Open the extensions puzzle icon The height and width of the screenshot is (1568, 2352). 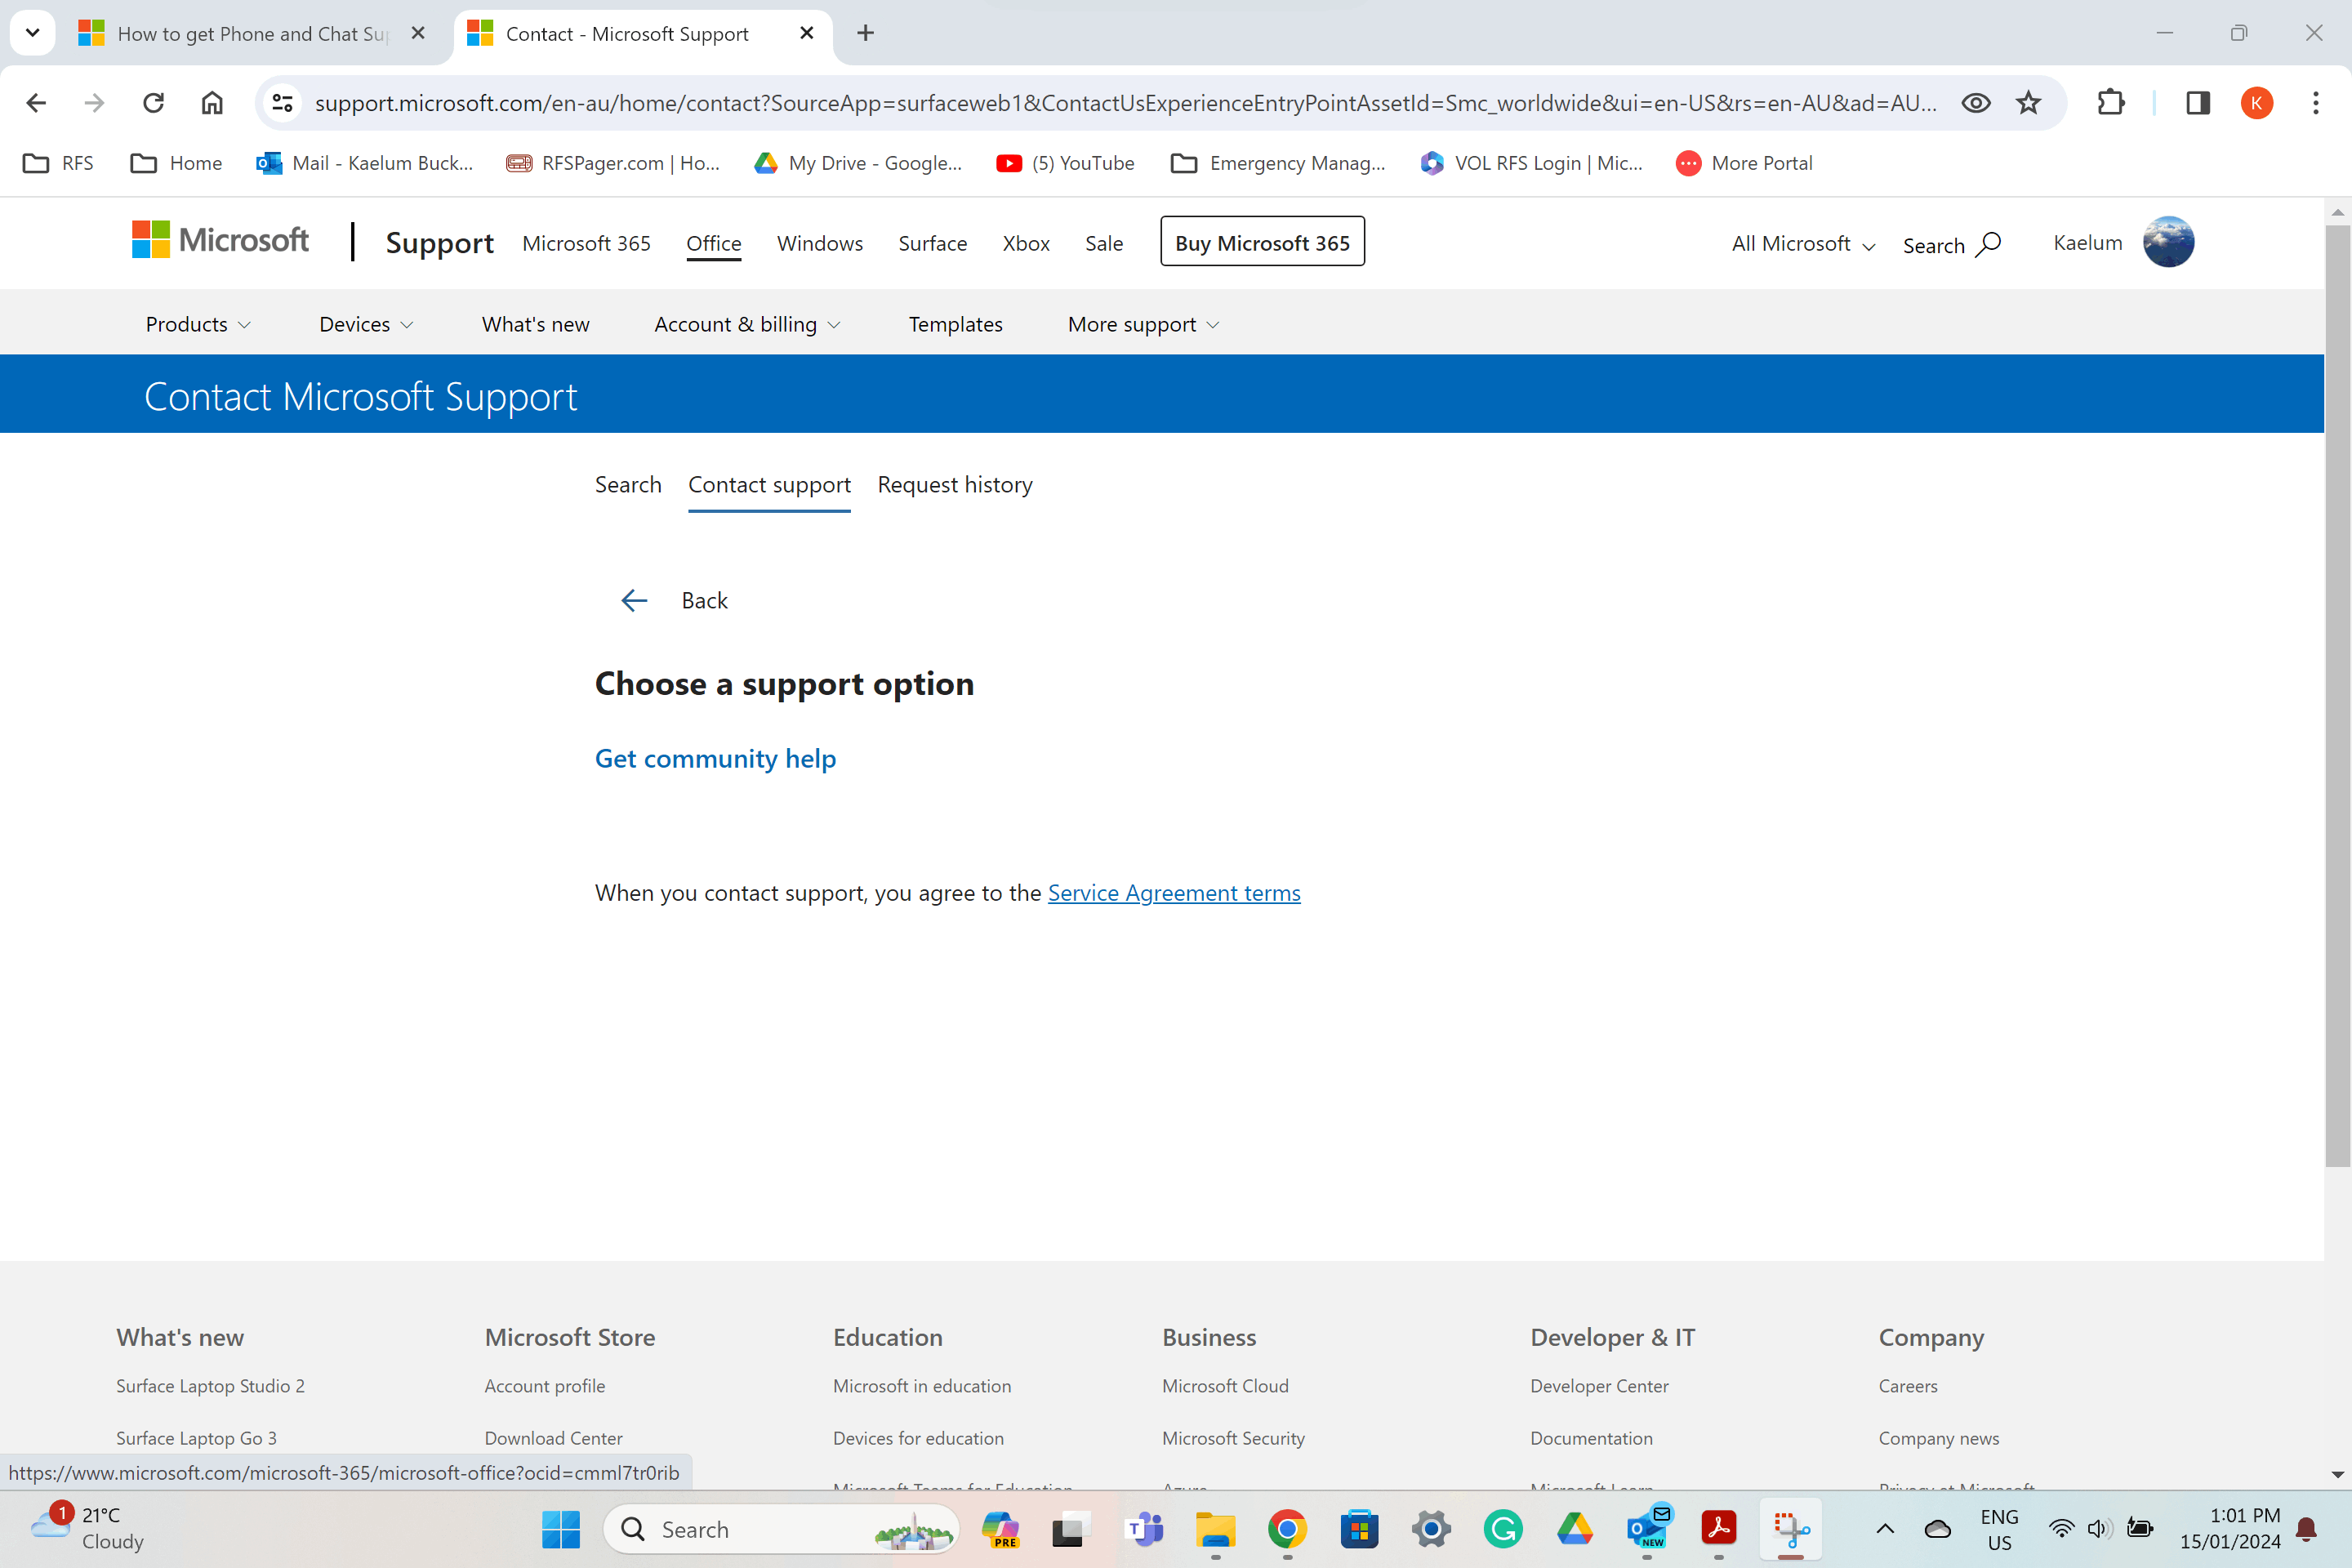pyautogui.click(x=2110, y=103)
